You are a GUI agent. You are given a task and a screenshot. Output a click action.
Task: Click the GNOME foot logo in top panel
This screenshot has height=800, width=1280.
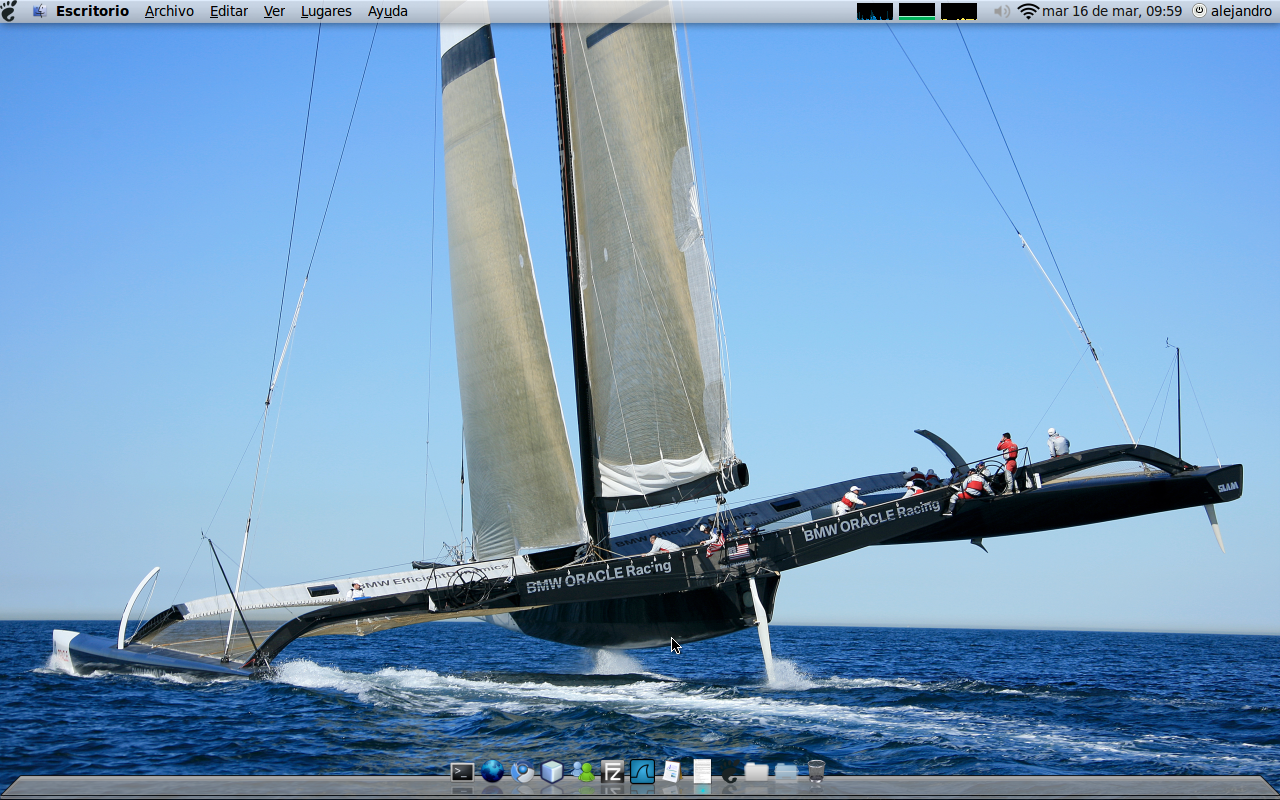point(9,11)
